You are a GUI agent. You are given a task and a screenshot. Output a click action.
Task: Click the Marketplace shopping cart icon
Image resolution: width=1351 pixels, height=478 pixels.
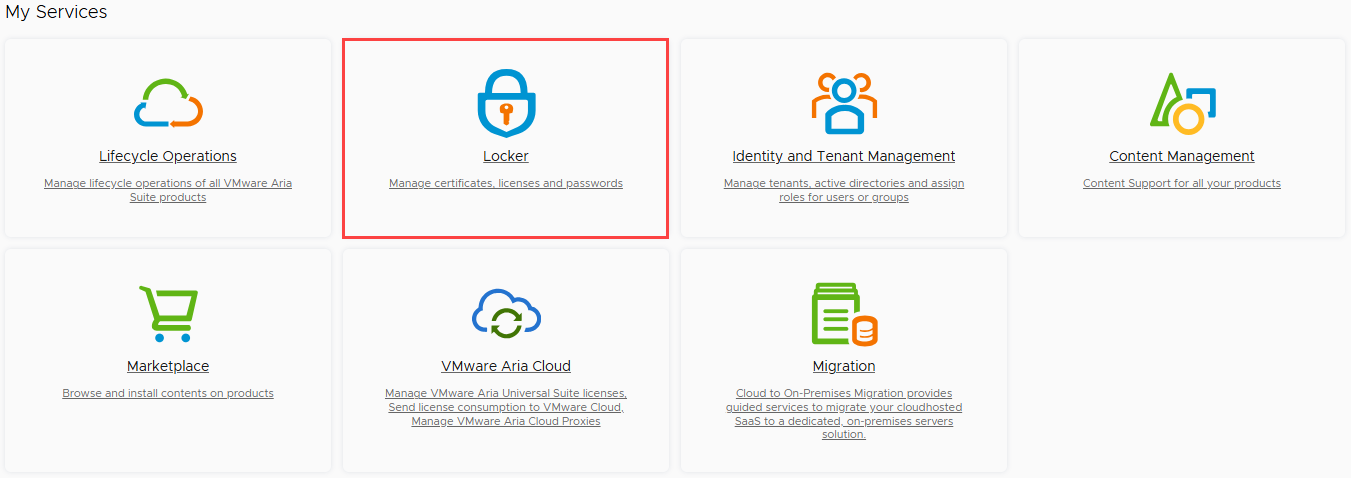point(168,314)
